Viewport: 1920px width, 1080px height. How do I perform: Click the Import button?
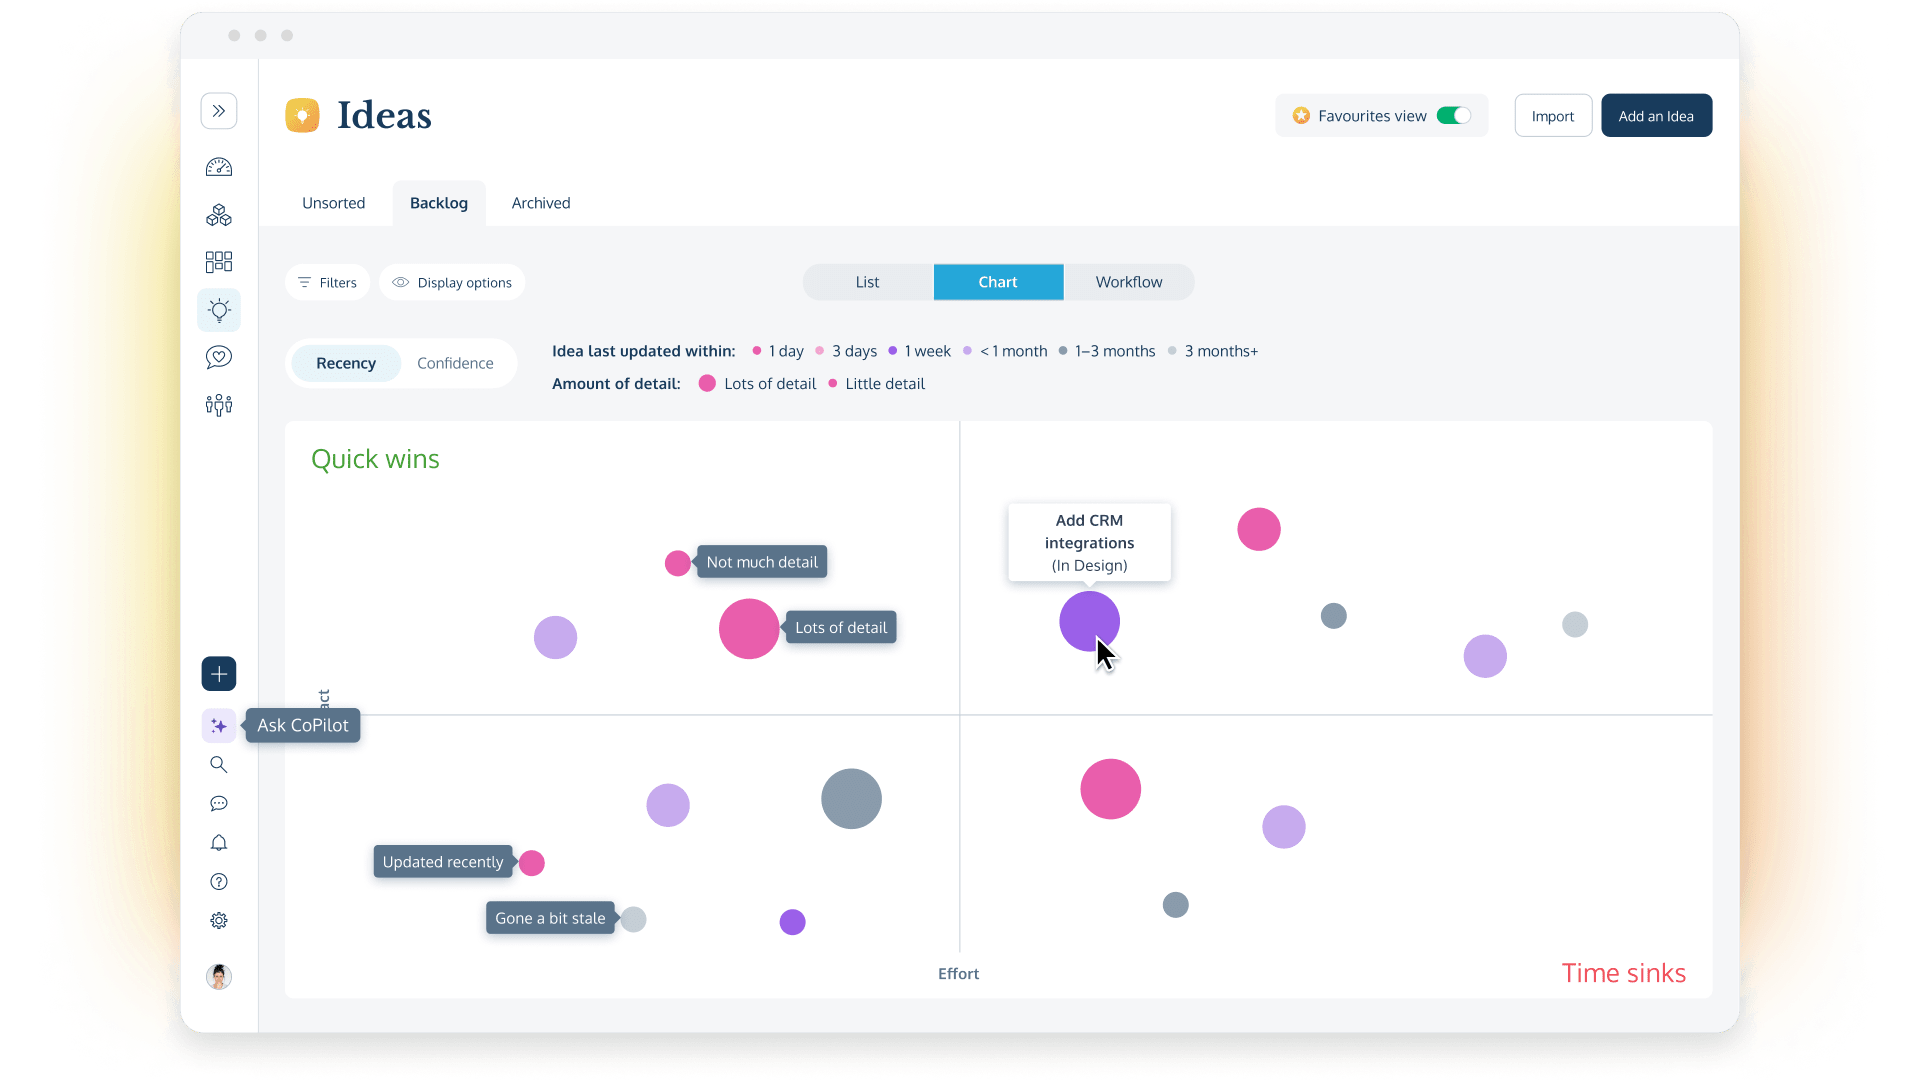coord(1553,116)
